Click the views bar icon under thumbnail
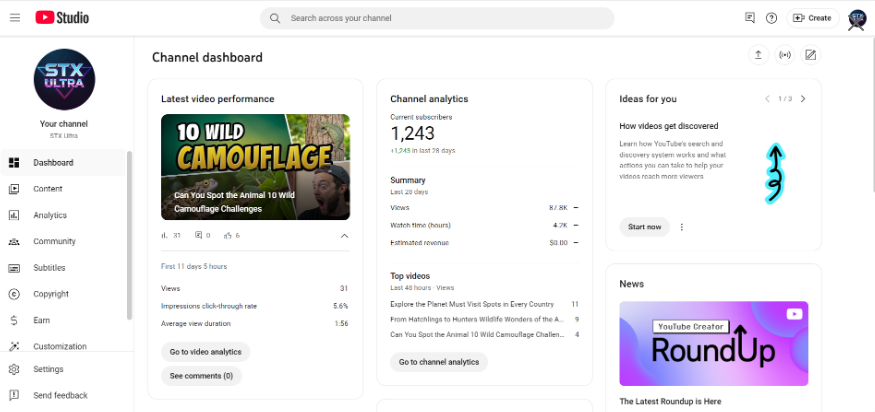The width and height of the screenshot is (875, 412). point(164,236)
